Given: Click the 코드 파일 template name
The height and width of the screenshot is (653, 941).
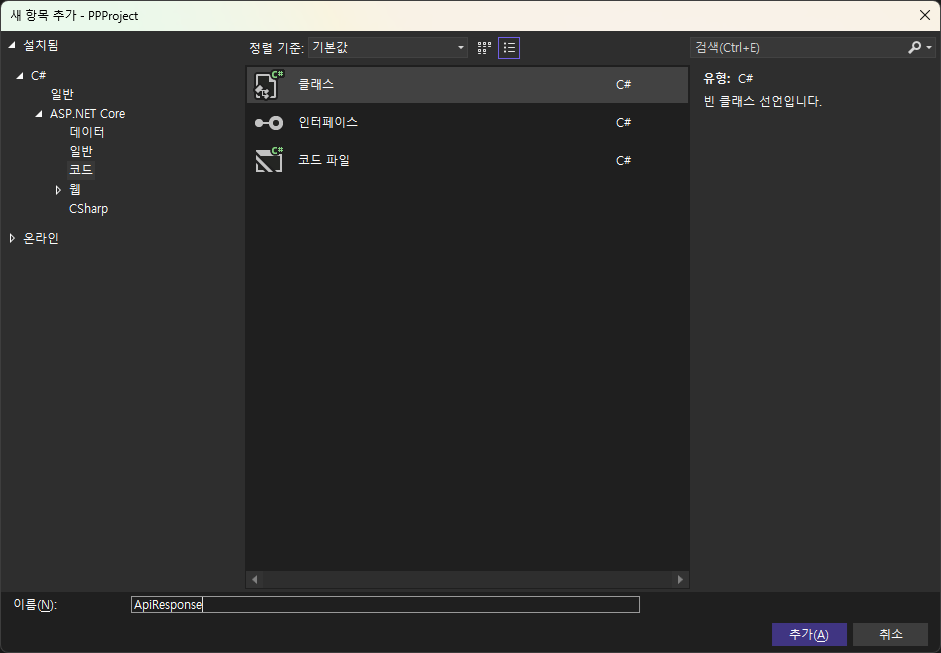Looking at the screenshot, I should point(324,160).
